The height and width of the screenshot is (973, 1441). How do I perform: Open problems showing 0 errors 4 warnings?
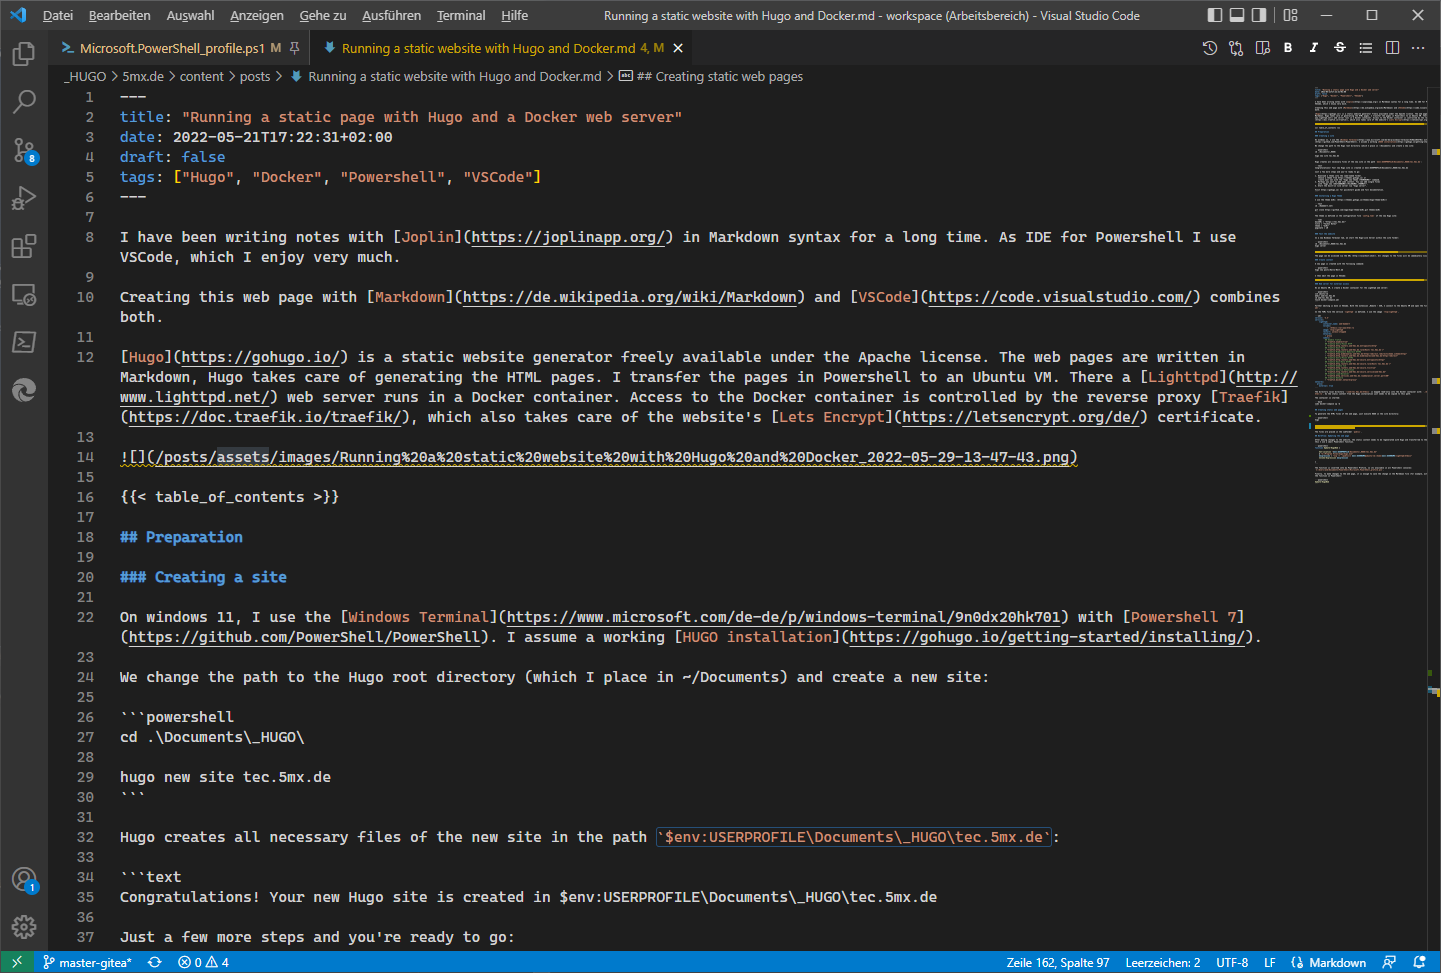(203, 962)
